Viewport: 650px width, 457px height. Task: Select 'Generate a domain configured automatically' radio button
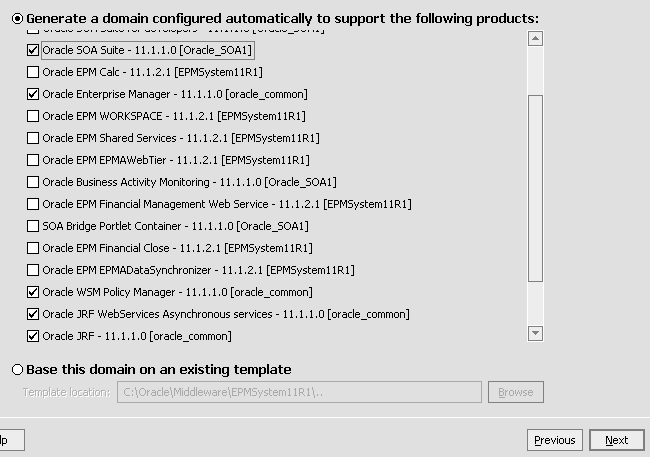[x=17, y=19]
